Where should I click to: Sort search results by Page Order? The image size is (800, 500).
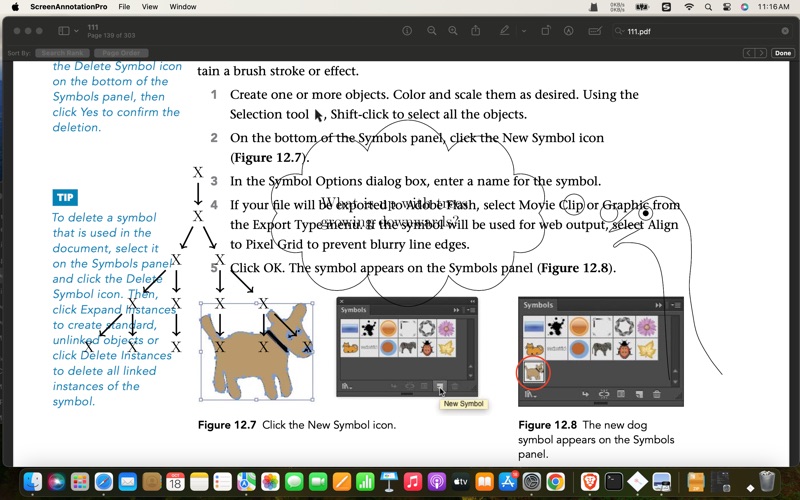pos(121,53)
